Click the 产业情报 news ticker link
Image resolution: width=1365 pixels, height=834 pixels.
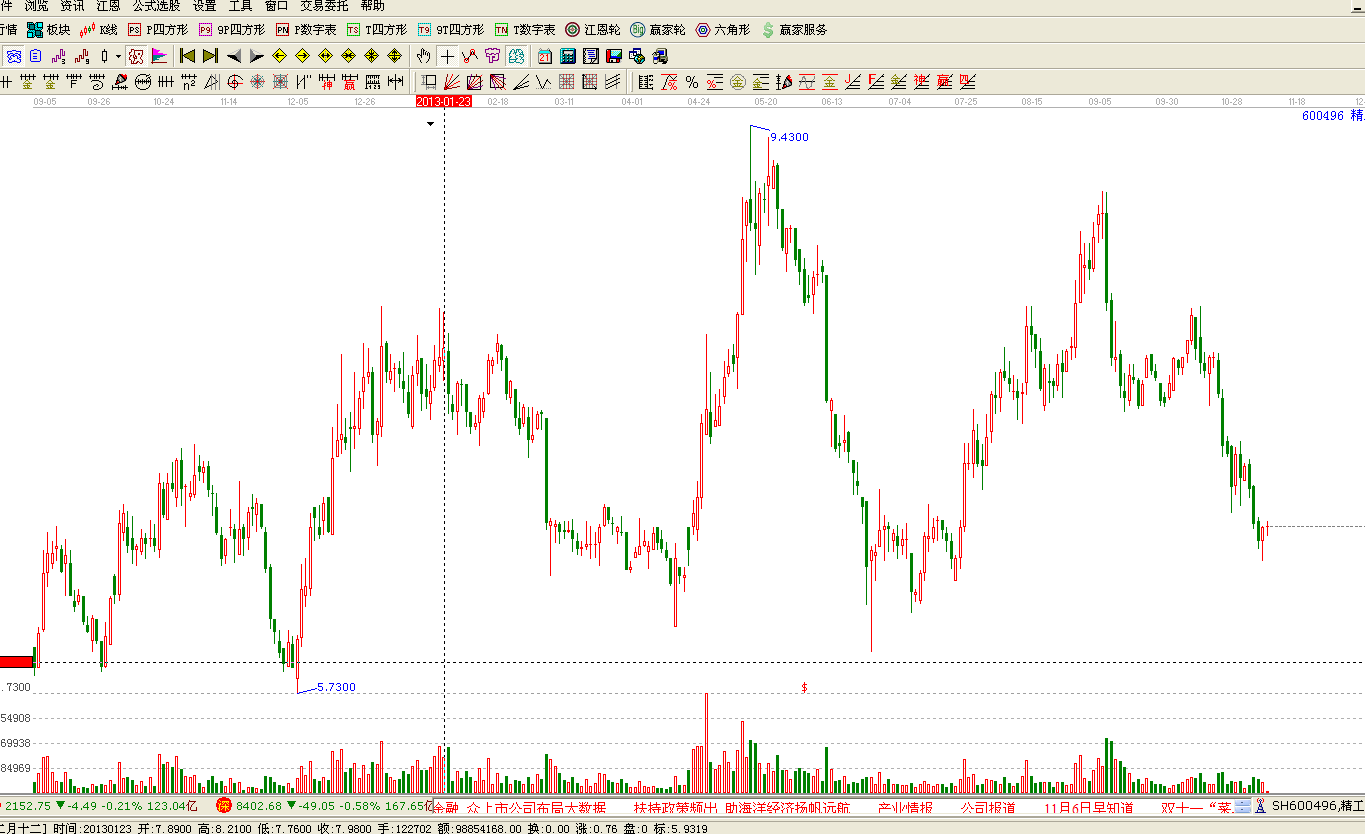(x=905, y=807)
